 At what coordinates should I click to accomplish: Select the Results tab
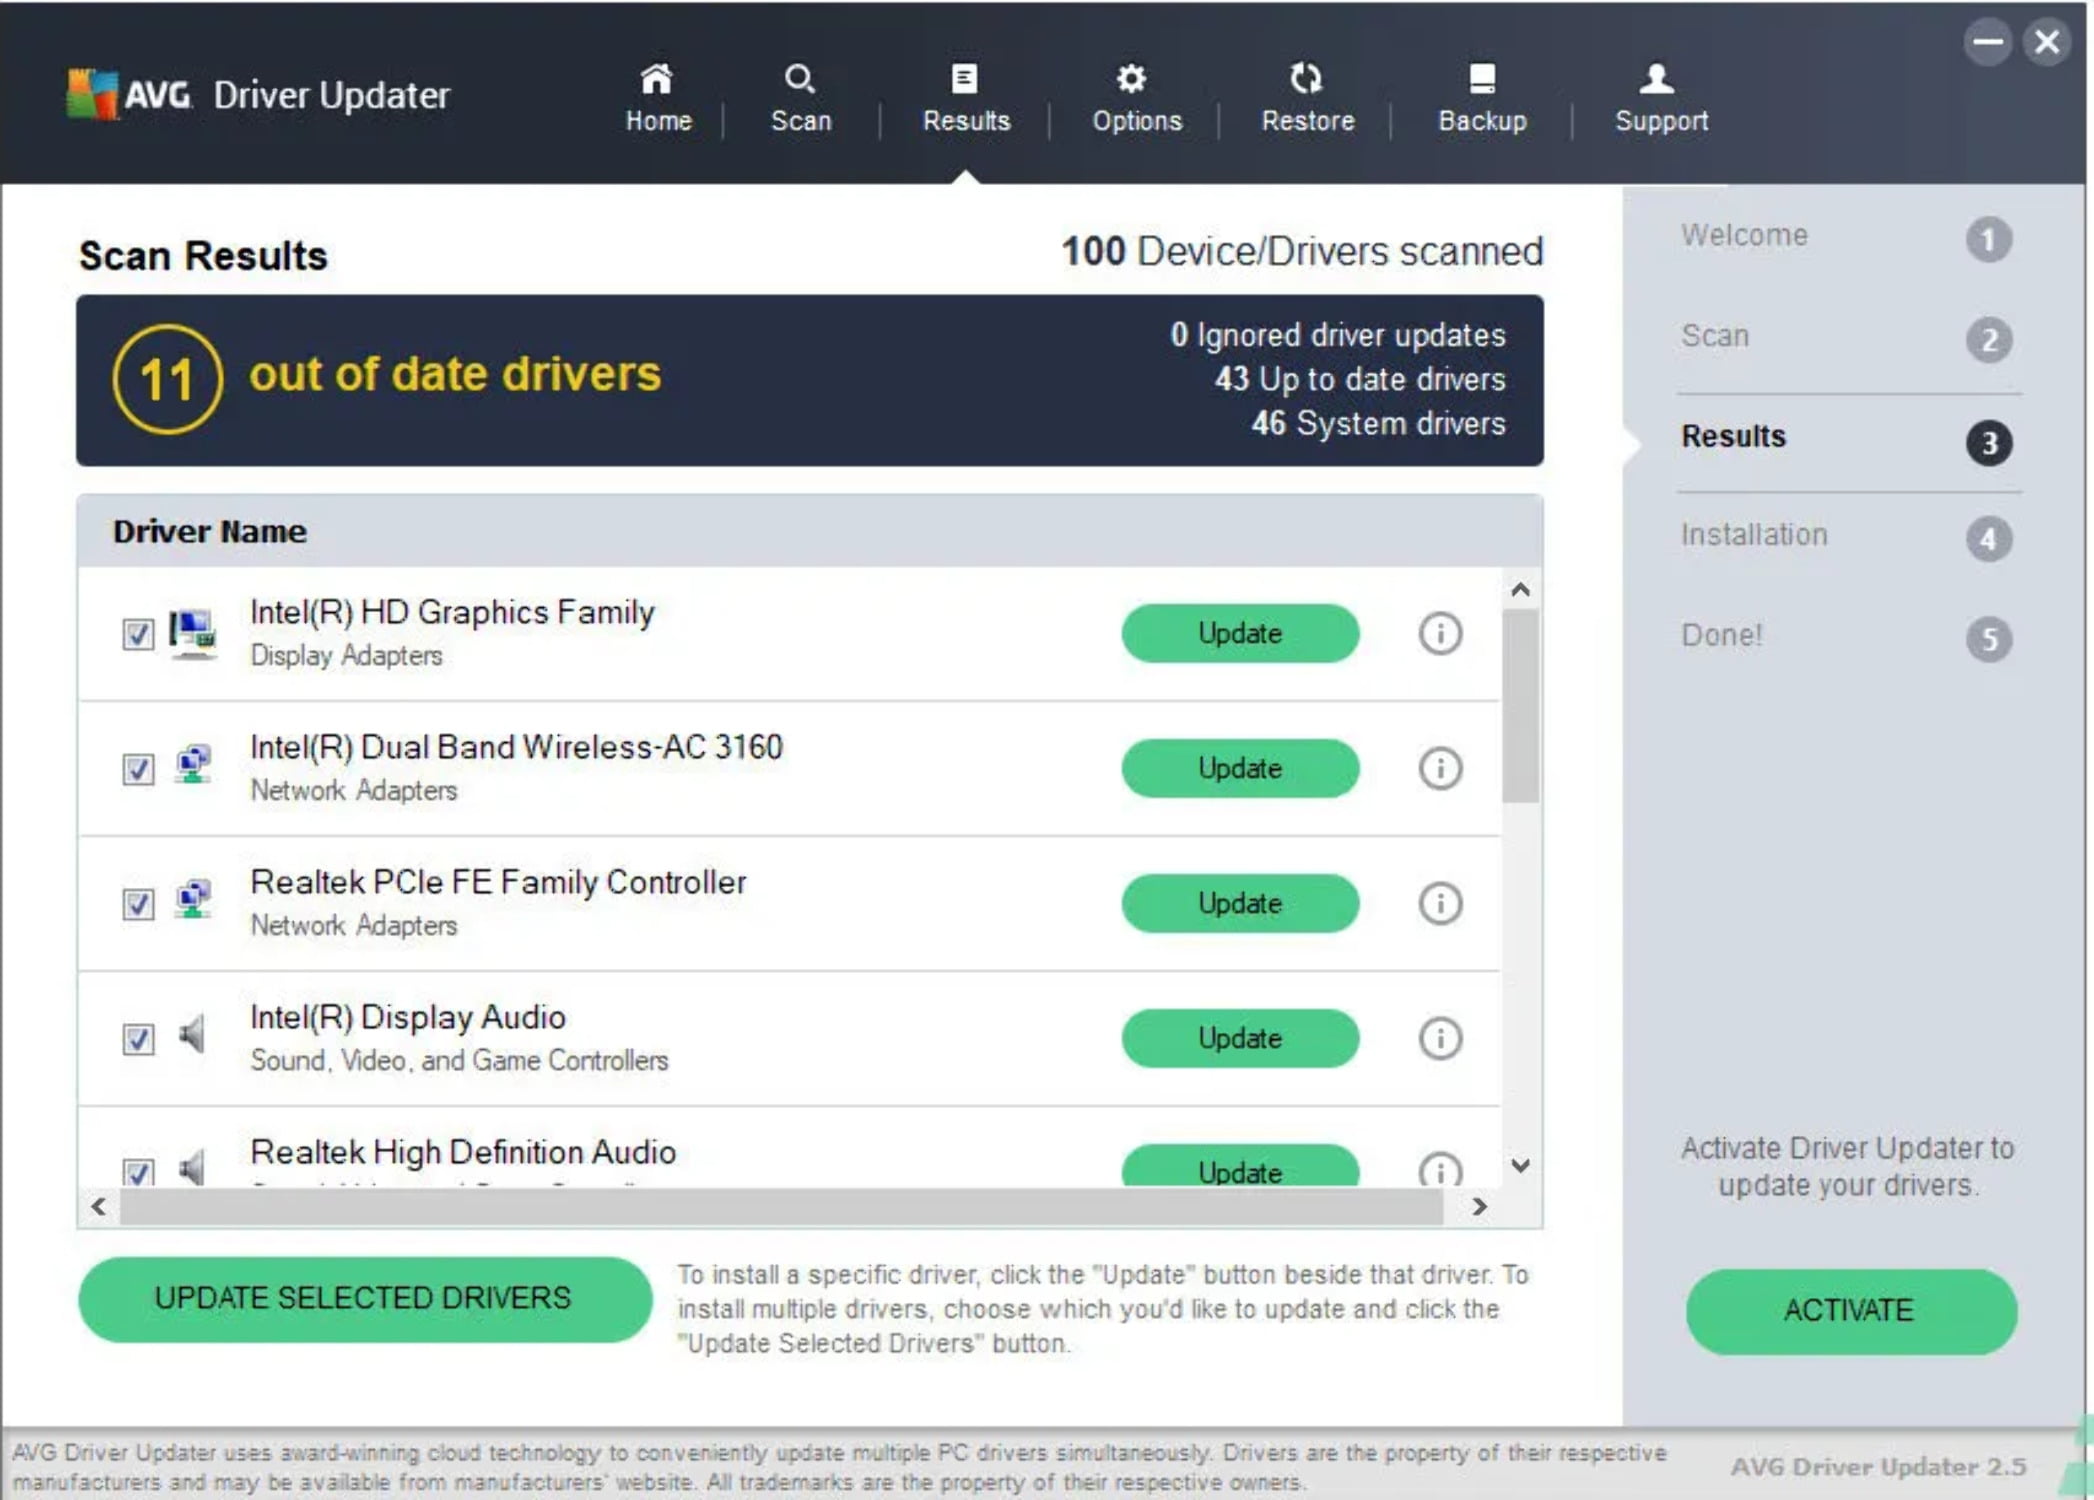tap(966, 98)
